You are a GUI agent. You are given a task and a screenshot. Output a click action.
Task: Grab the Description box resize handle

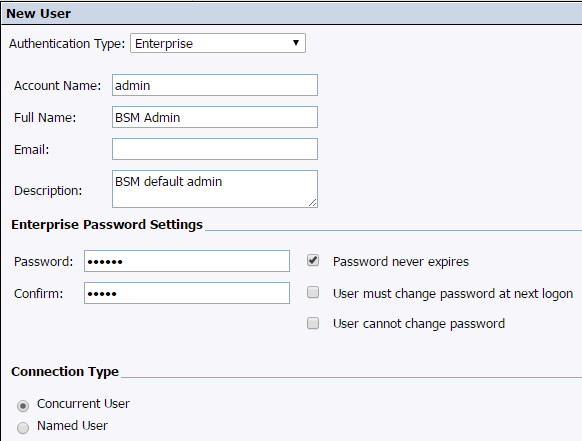tap(313, 203)
